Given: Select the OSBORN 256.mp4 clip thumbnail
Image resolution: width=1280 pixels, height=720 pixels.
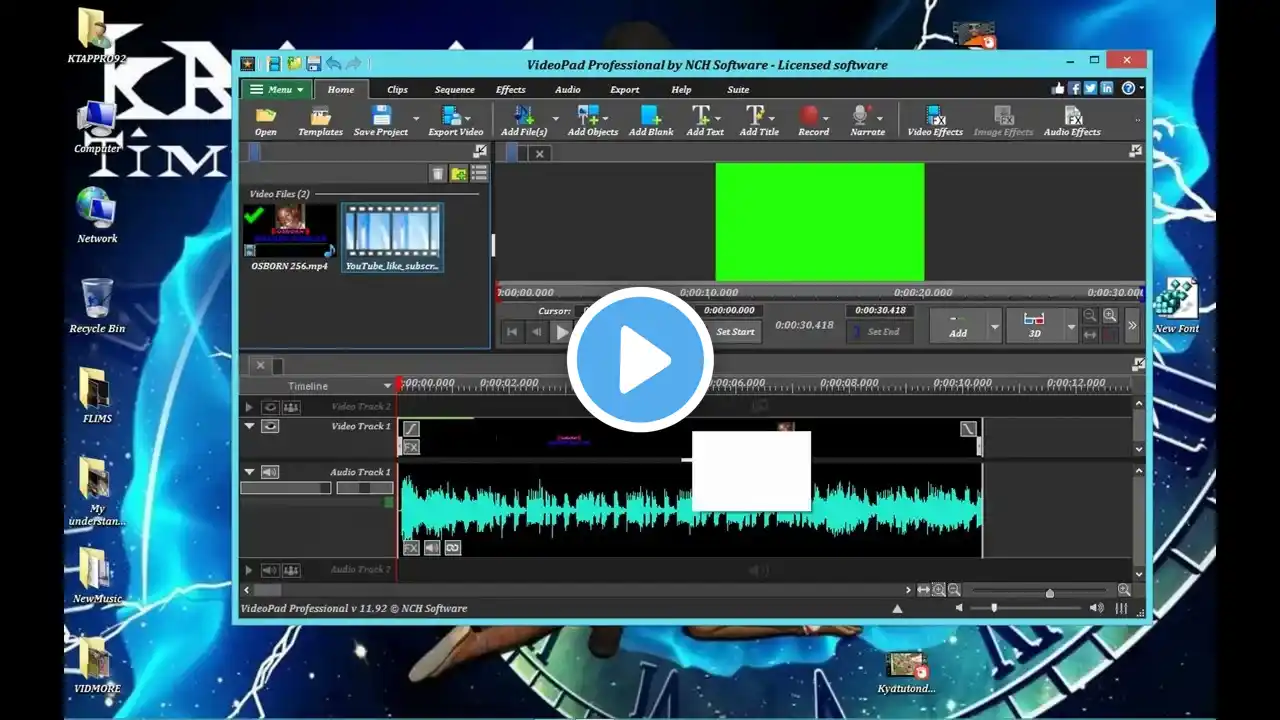Looking at the screenshot, I should coord(290,230).
